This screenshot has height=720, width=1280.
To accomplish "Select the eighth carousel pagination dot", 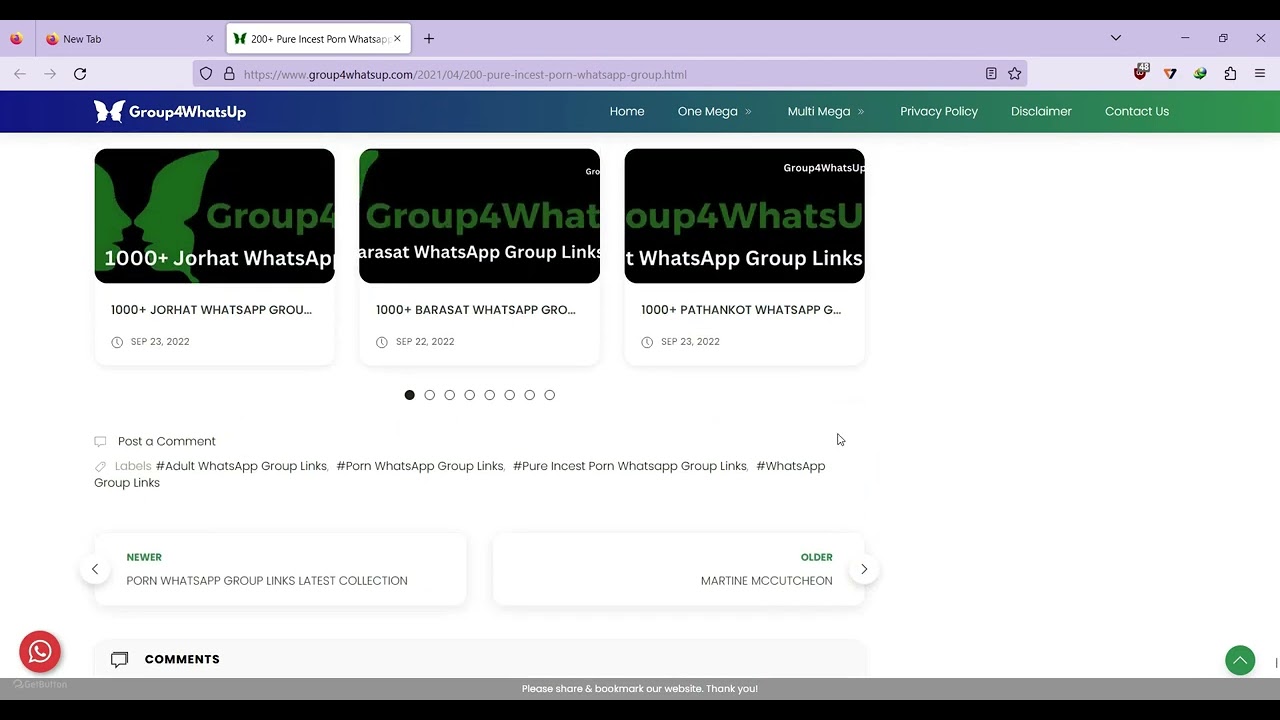I will coord(549,395).
